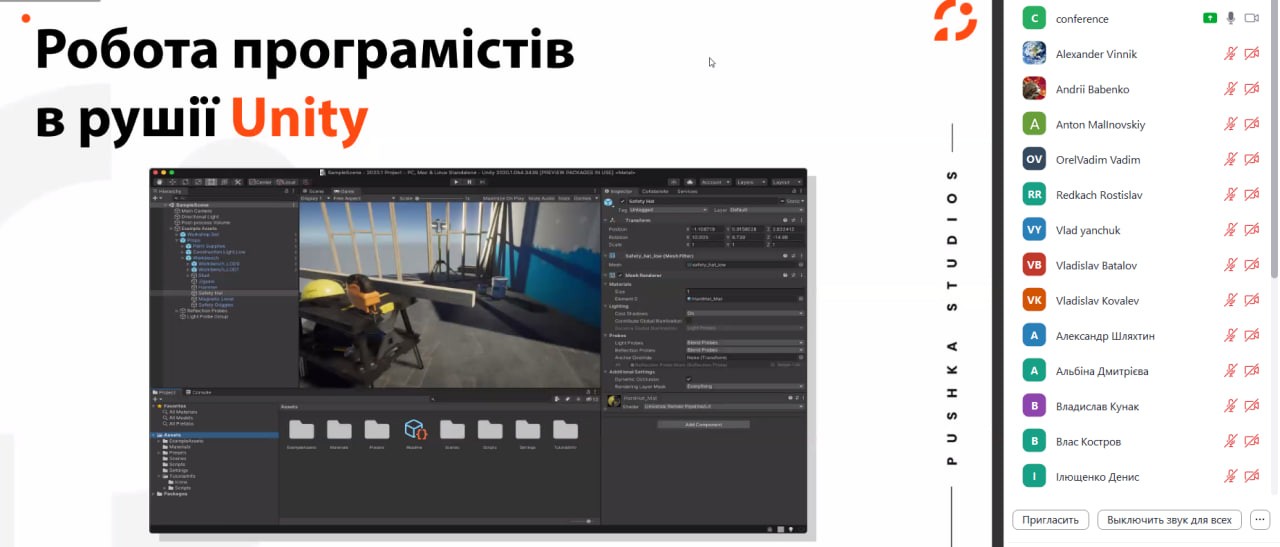The image size is (1280, 547).
Task: Click Step button in Unity toolbar
Action: coord(482,182)
